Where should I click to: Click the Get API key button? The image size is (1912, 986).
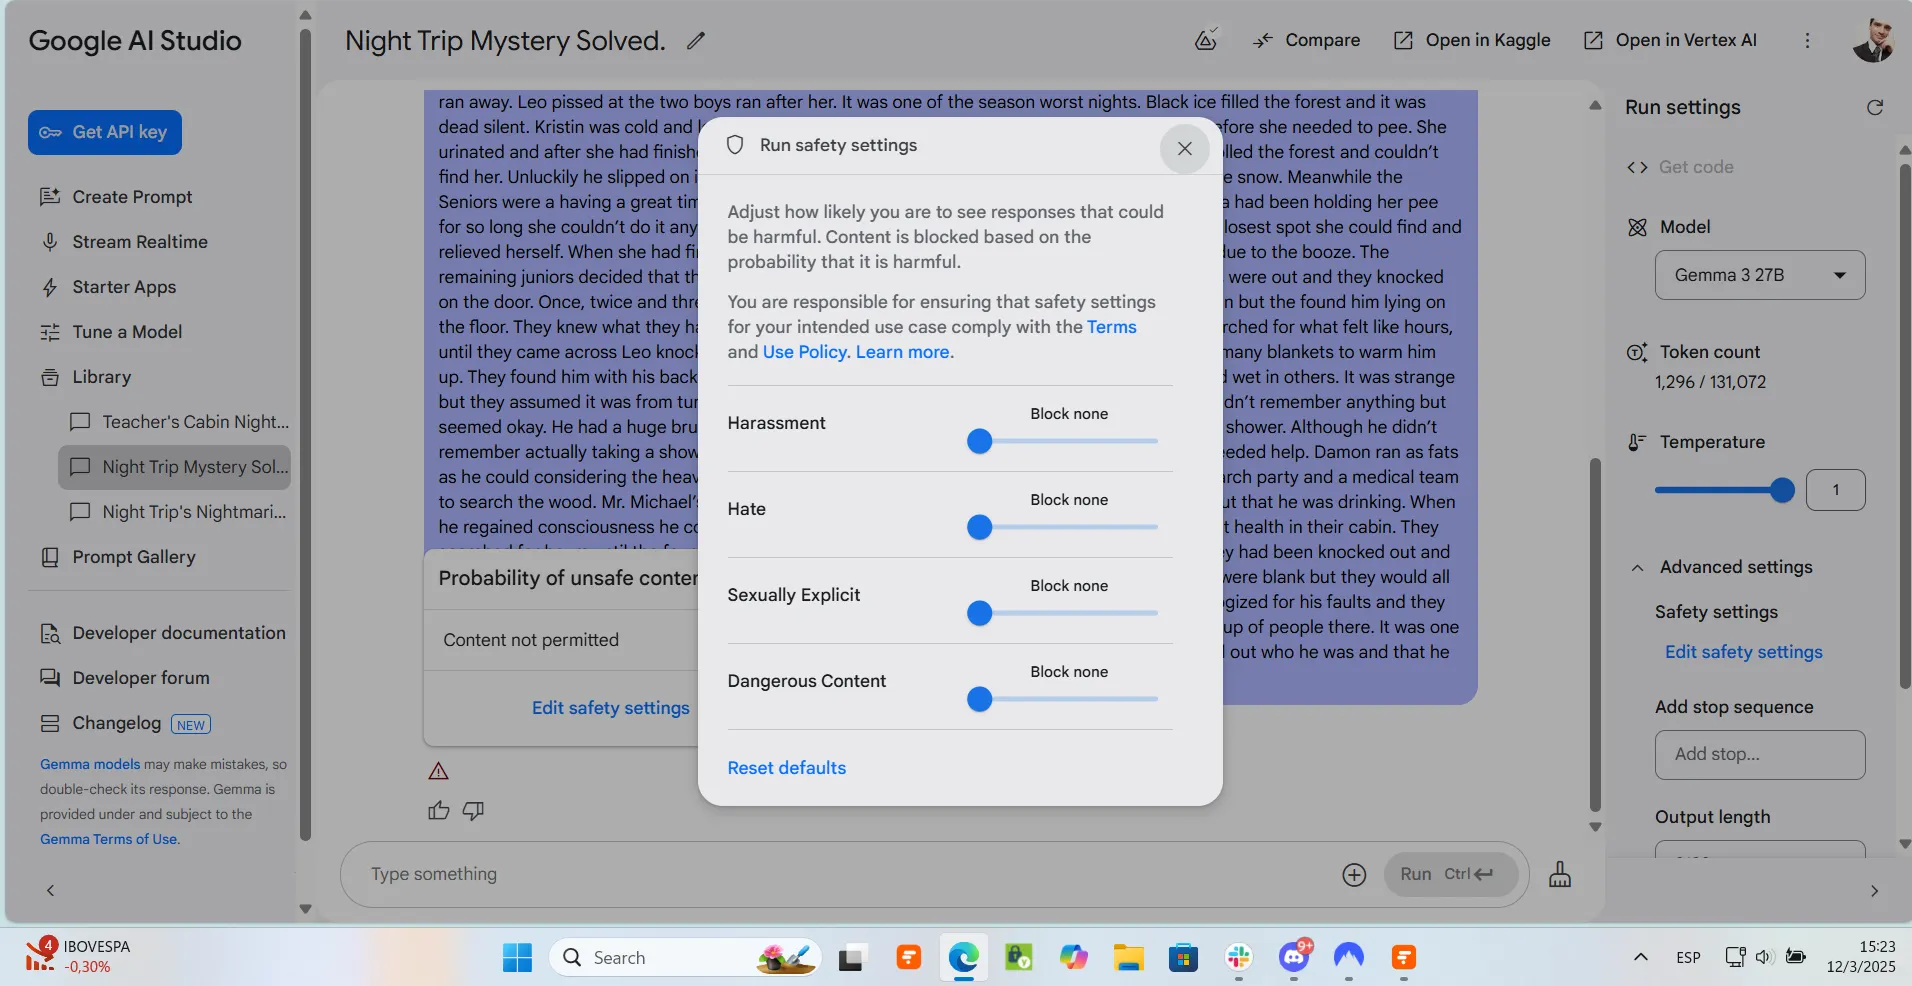coord(105,132)
